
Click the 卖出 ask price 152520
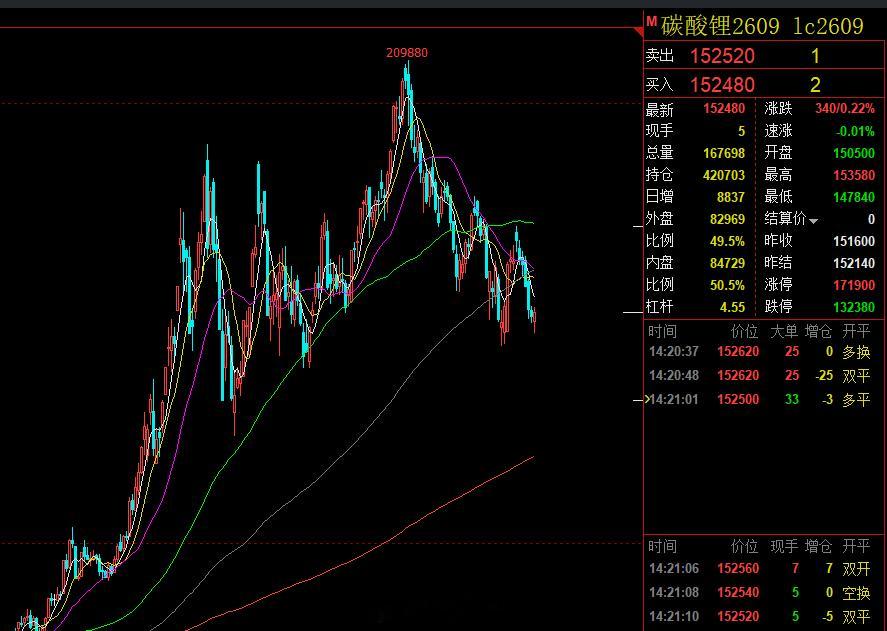tap(722, 56)
